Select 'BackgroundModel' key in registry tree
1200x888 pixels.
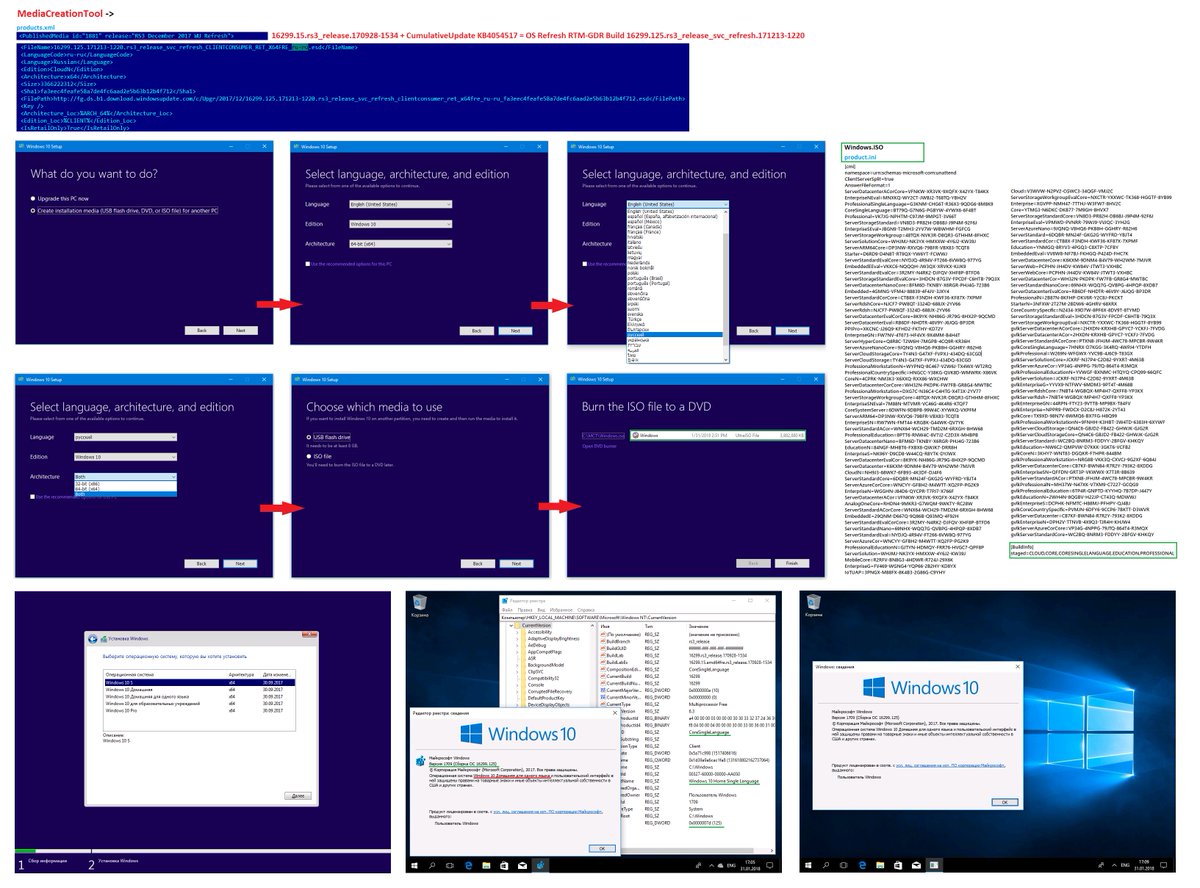point(546,665)
